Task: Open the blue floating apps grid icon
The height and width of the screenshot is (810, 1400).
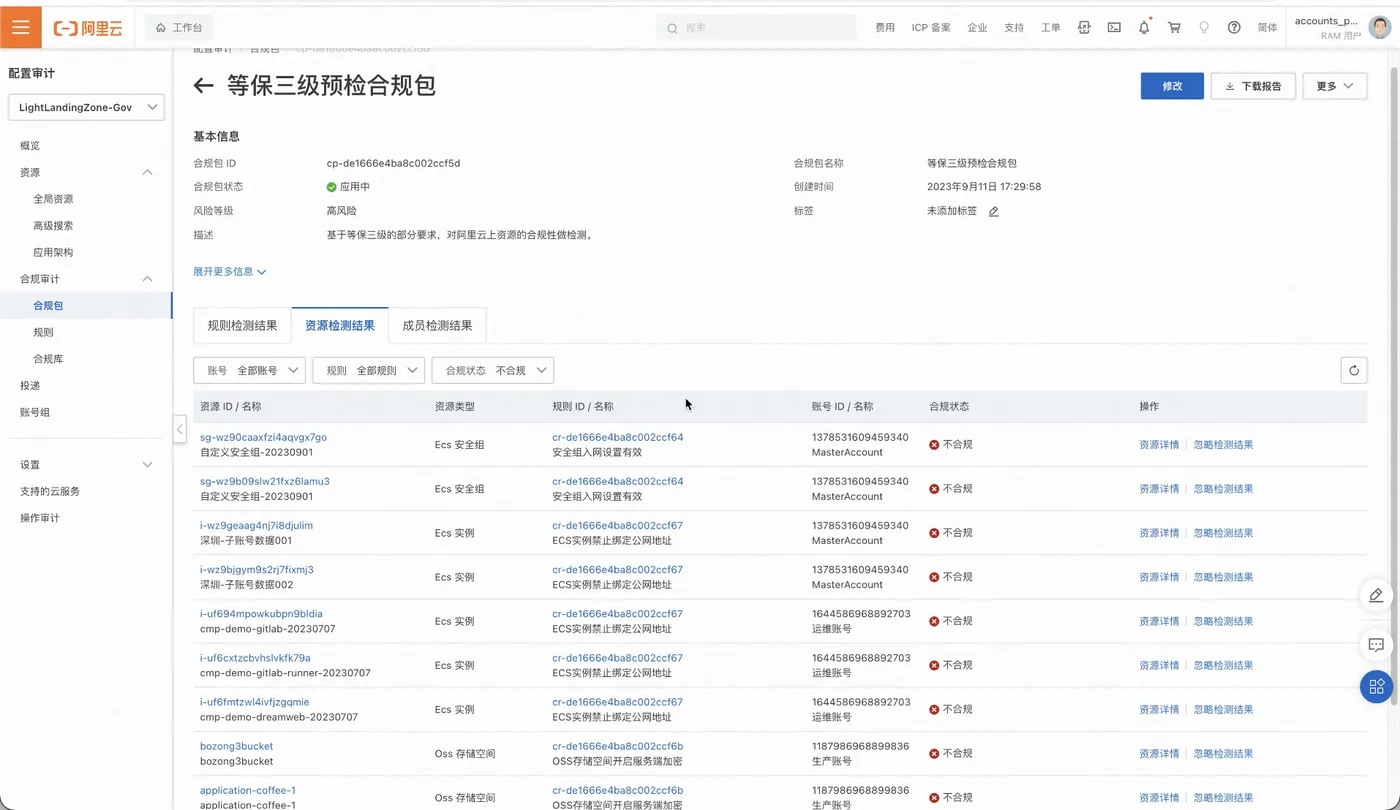Action: (x=1376, y=686)
